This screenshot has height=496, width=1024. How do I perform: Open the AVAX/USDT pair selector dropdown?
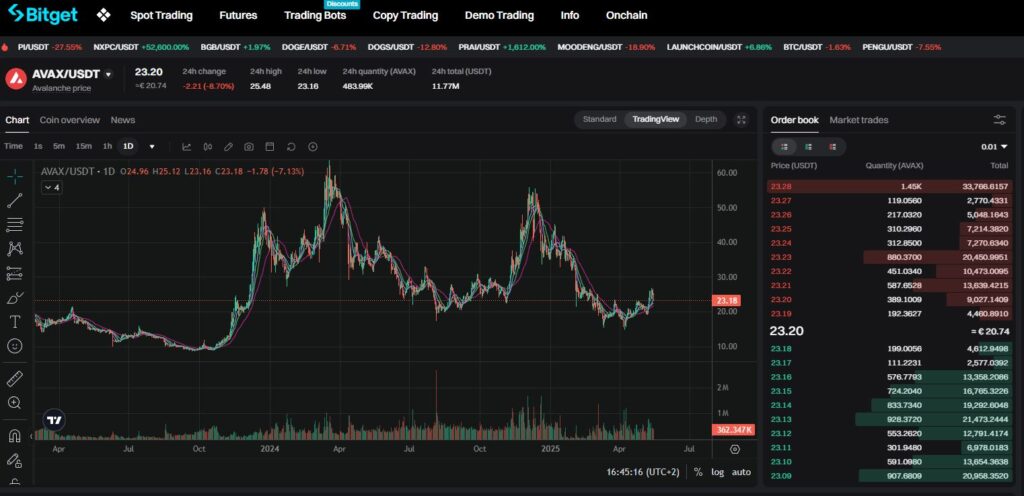point(108,74)
